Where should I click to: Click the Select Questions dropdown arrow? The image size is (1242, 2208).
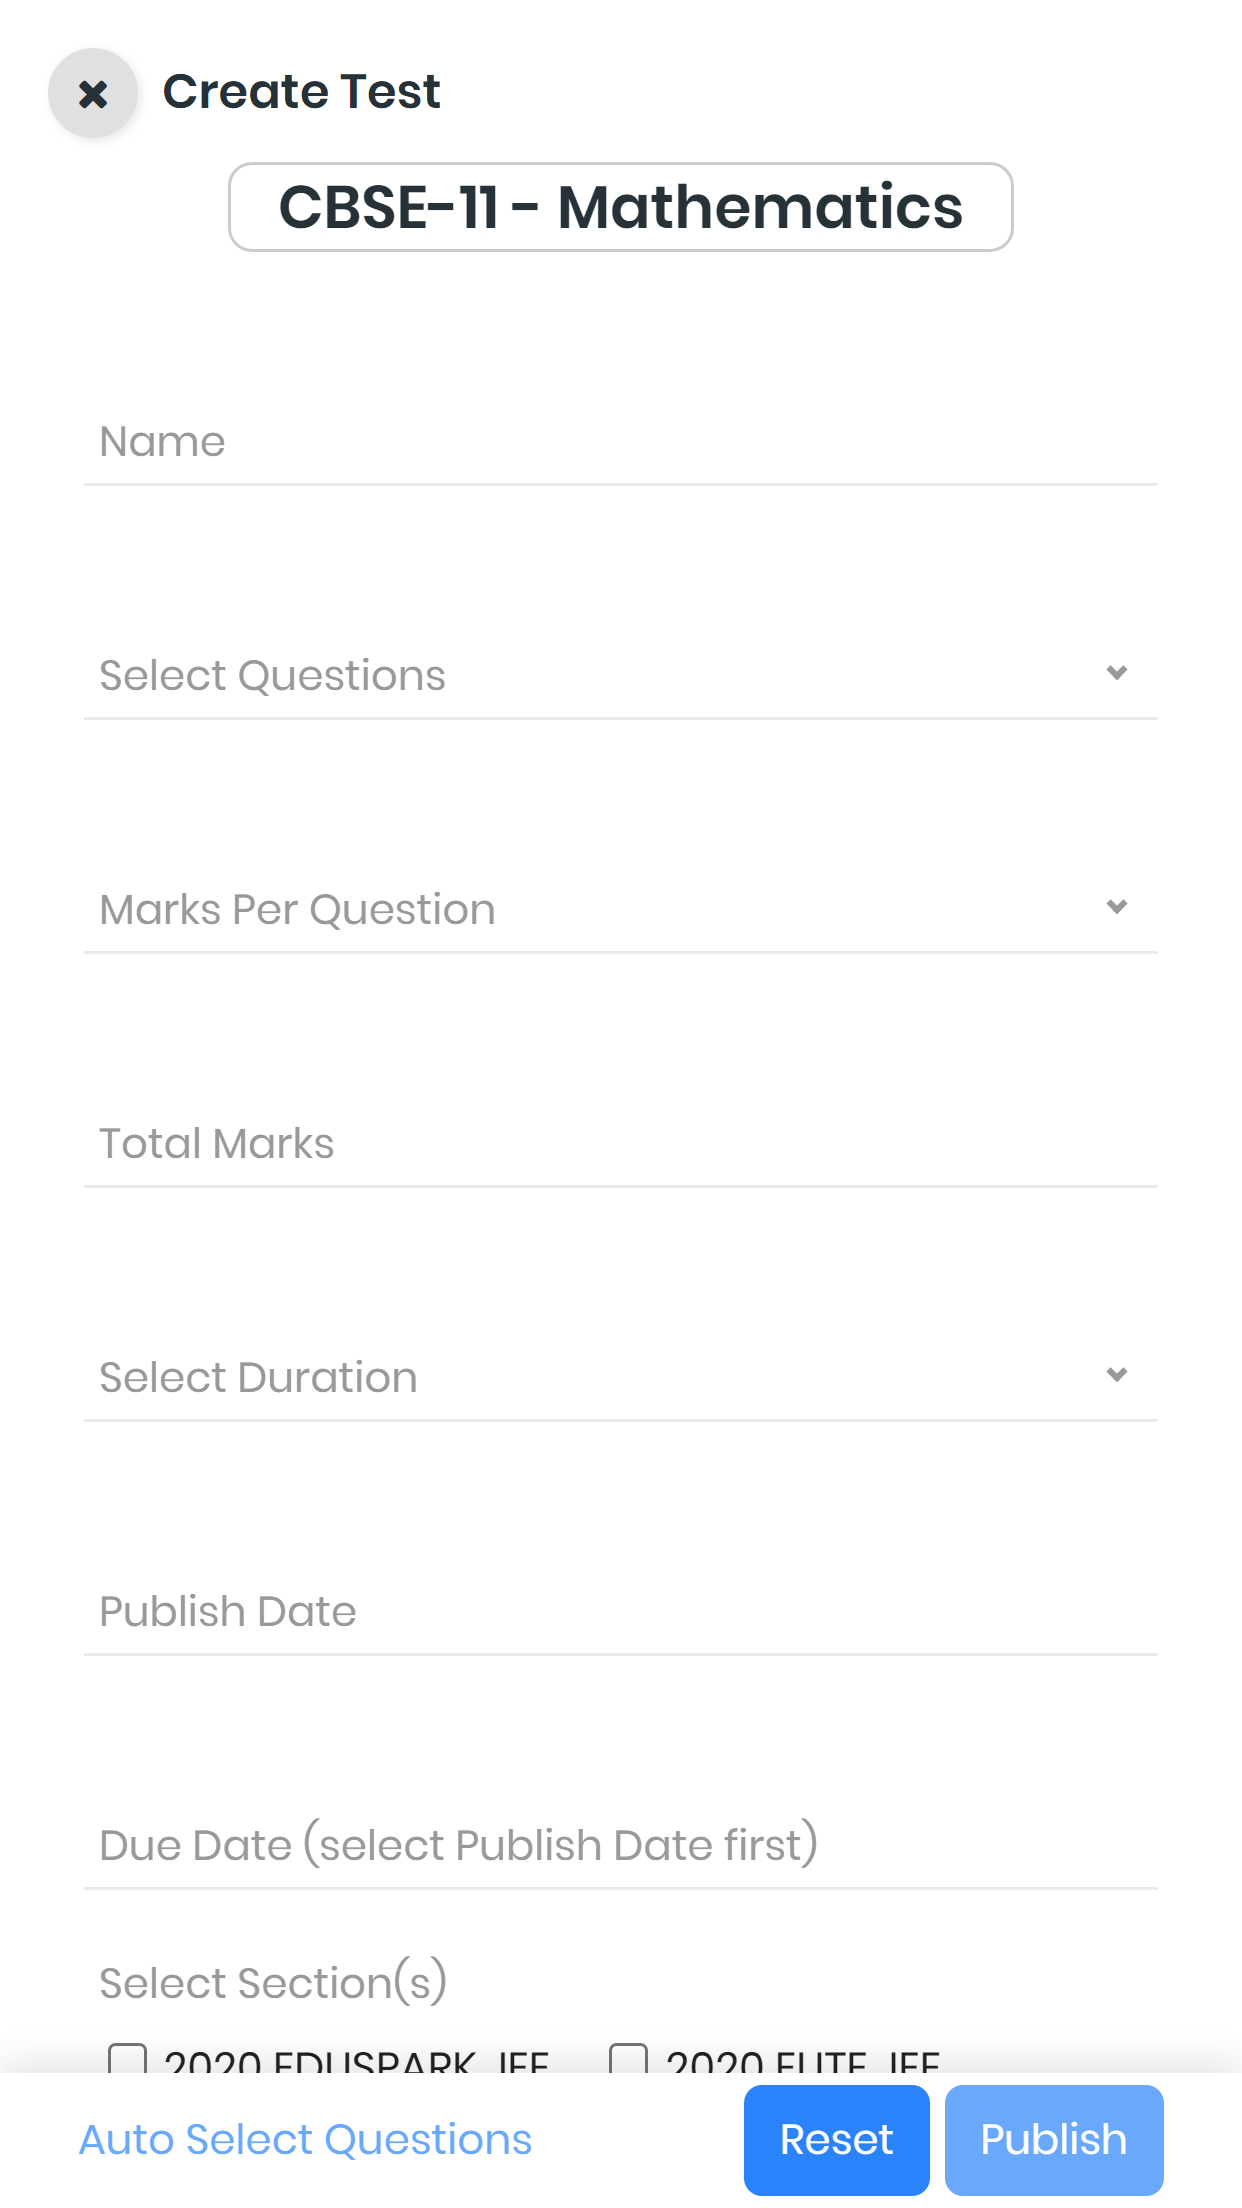pyautogui.click(x=1116, y=673)
